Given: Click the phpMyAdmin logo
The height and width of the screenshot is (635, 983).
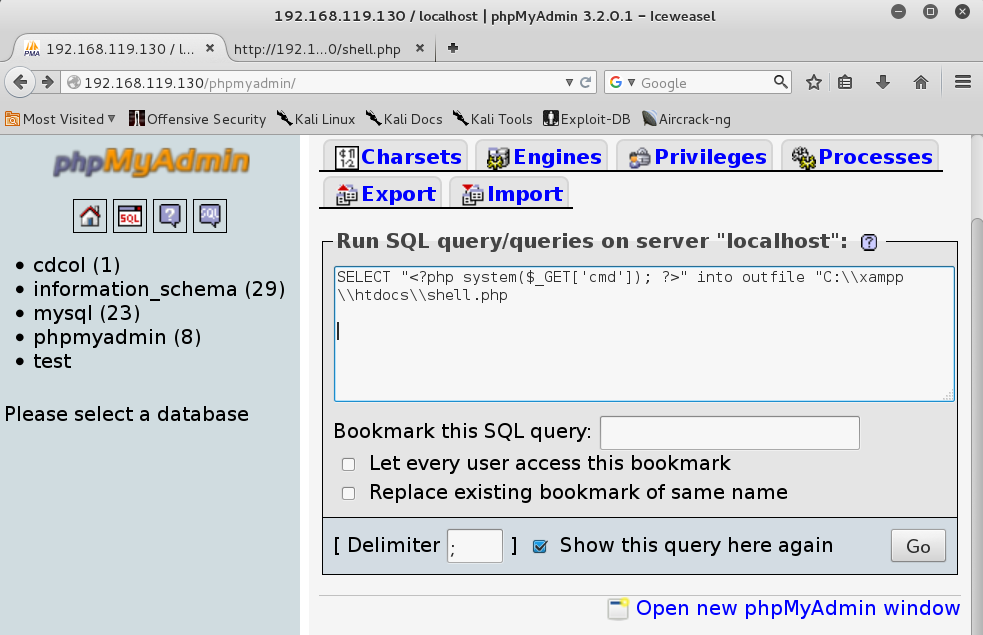Looking at the screenshot, I should [151, 162].
